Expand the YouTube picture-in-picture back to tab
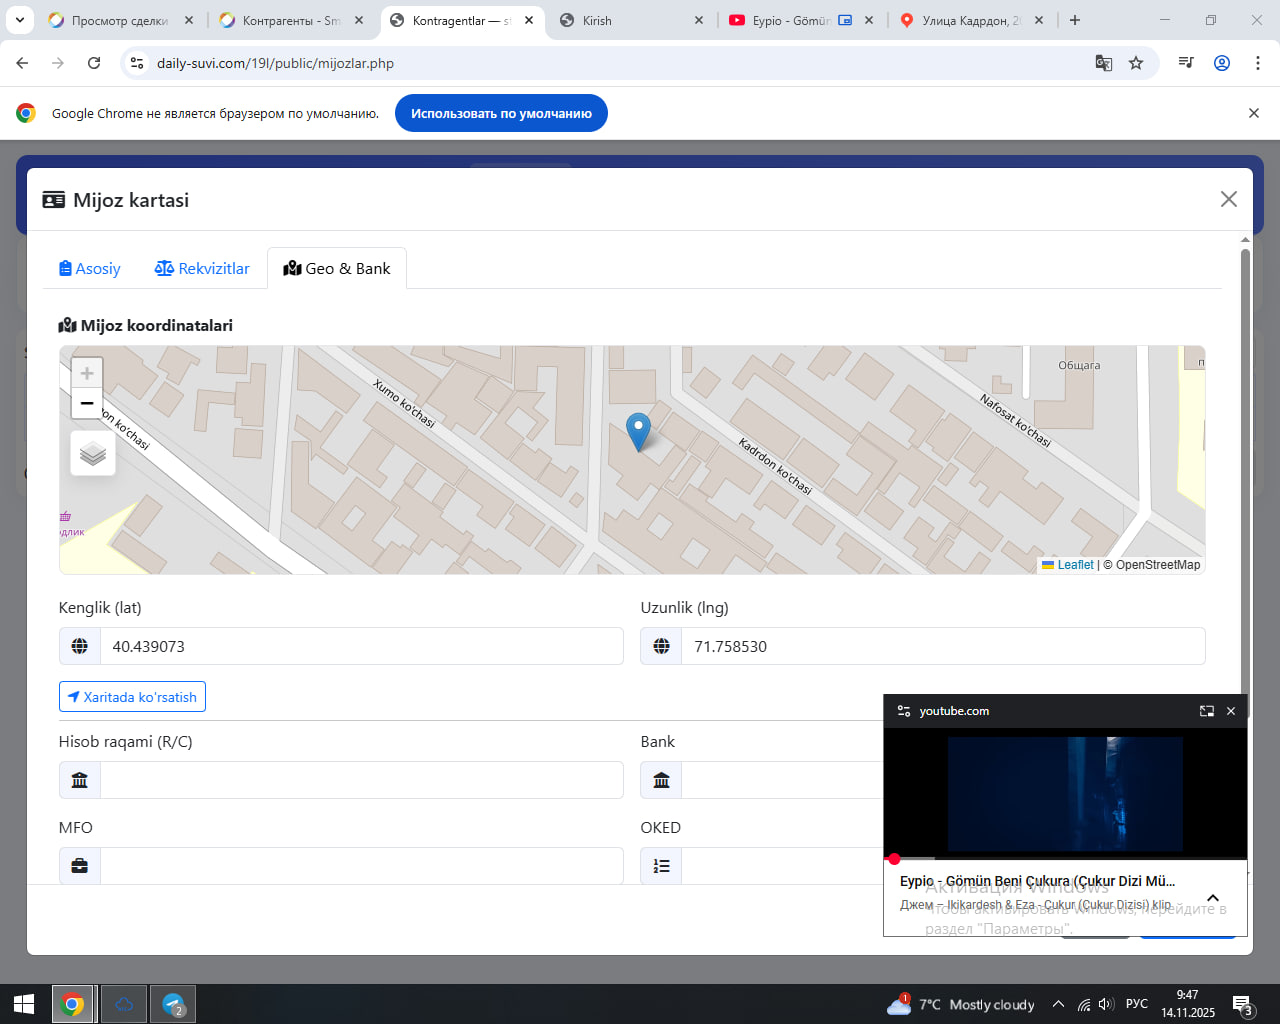1280x1024 pixels. [1207, 711]
